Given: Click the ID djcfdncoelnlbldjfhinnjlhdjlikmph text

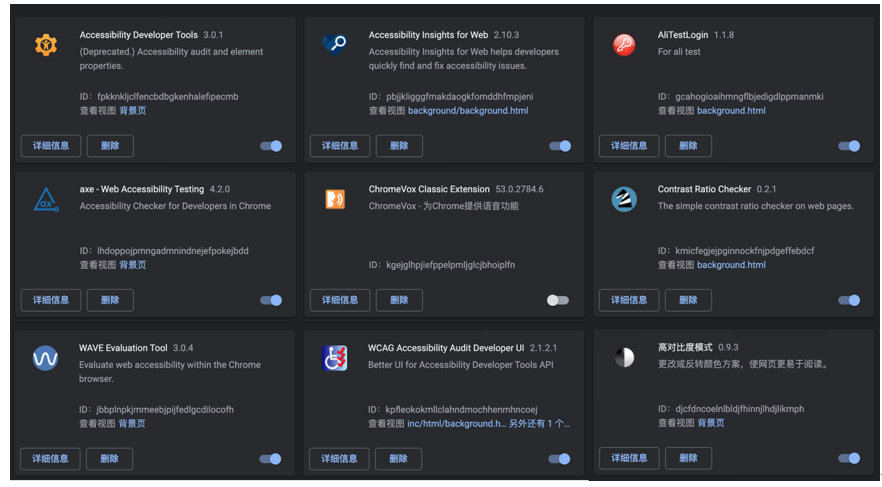Looking at the screenshot, I should (731, 409).
